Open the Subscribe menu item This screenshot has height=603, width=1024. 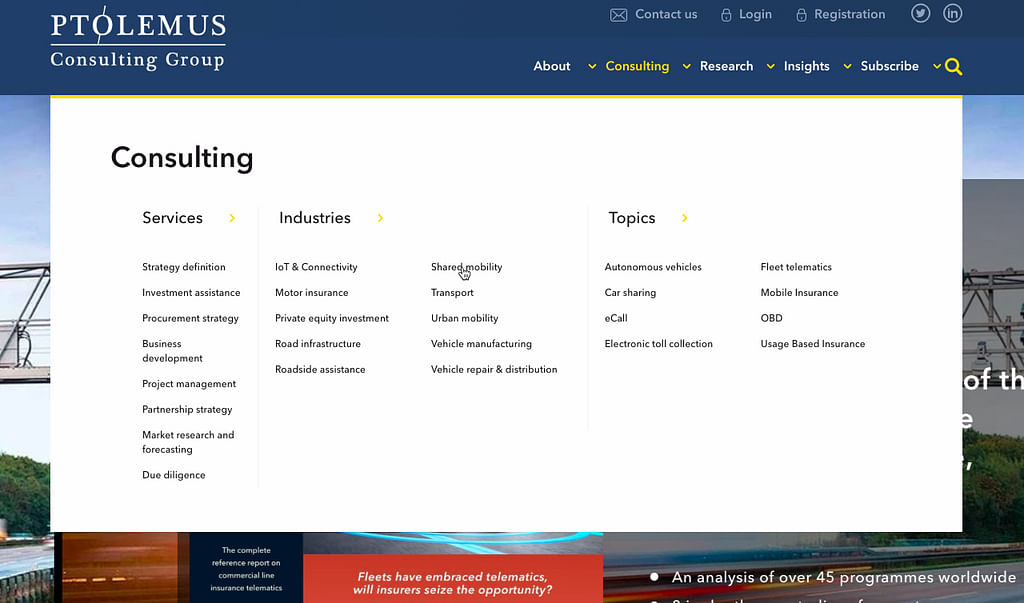[889, 66]
